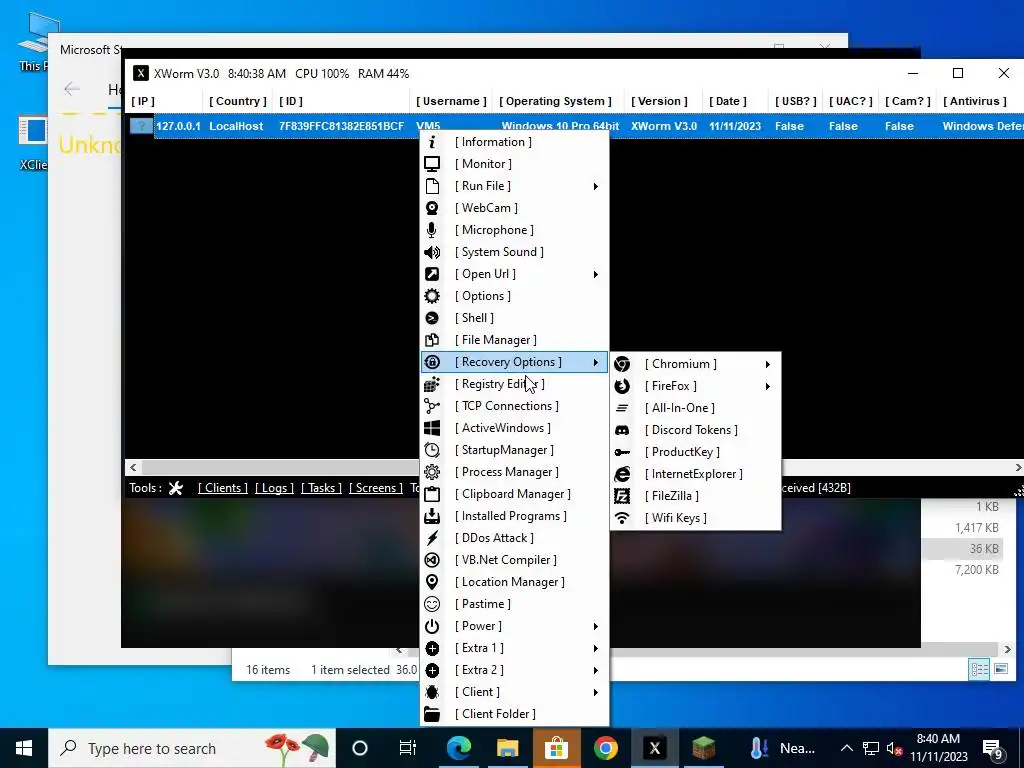Click the taskbar search box
The height and width of the screenshot is (768, 1024).
[x=192, y=748]
